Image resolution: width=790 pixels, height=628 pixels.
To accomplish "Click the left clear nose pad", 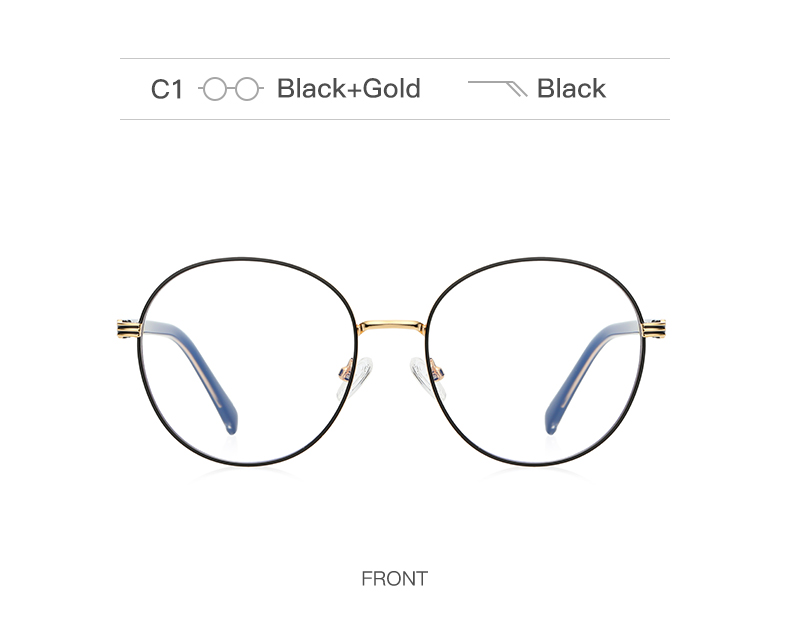I will coord(360,377).
